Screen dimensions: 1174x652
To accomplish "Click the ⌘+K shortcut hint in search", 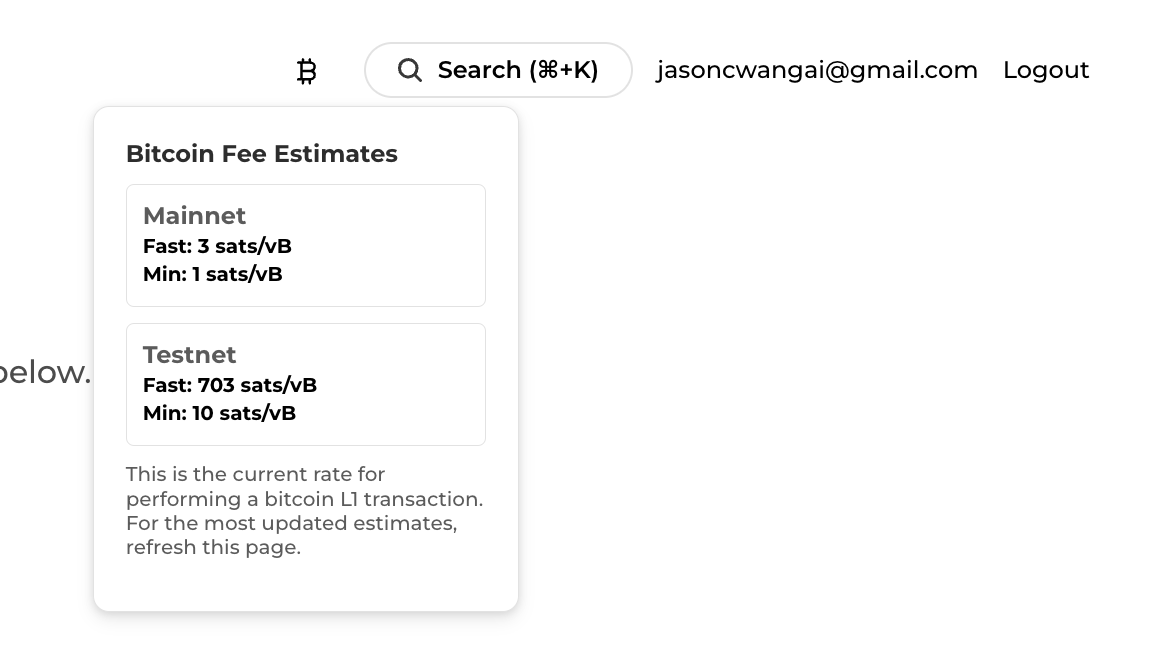I will coord(566,70).
